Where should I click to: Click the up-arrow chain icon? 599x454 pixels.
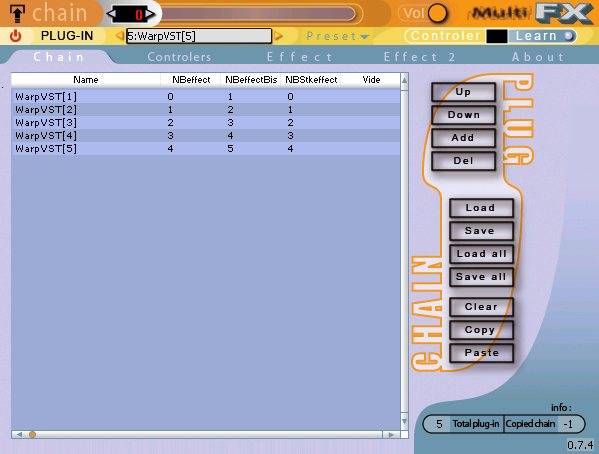[17, 14]
